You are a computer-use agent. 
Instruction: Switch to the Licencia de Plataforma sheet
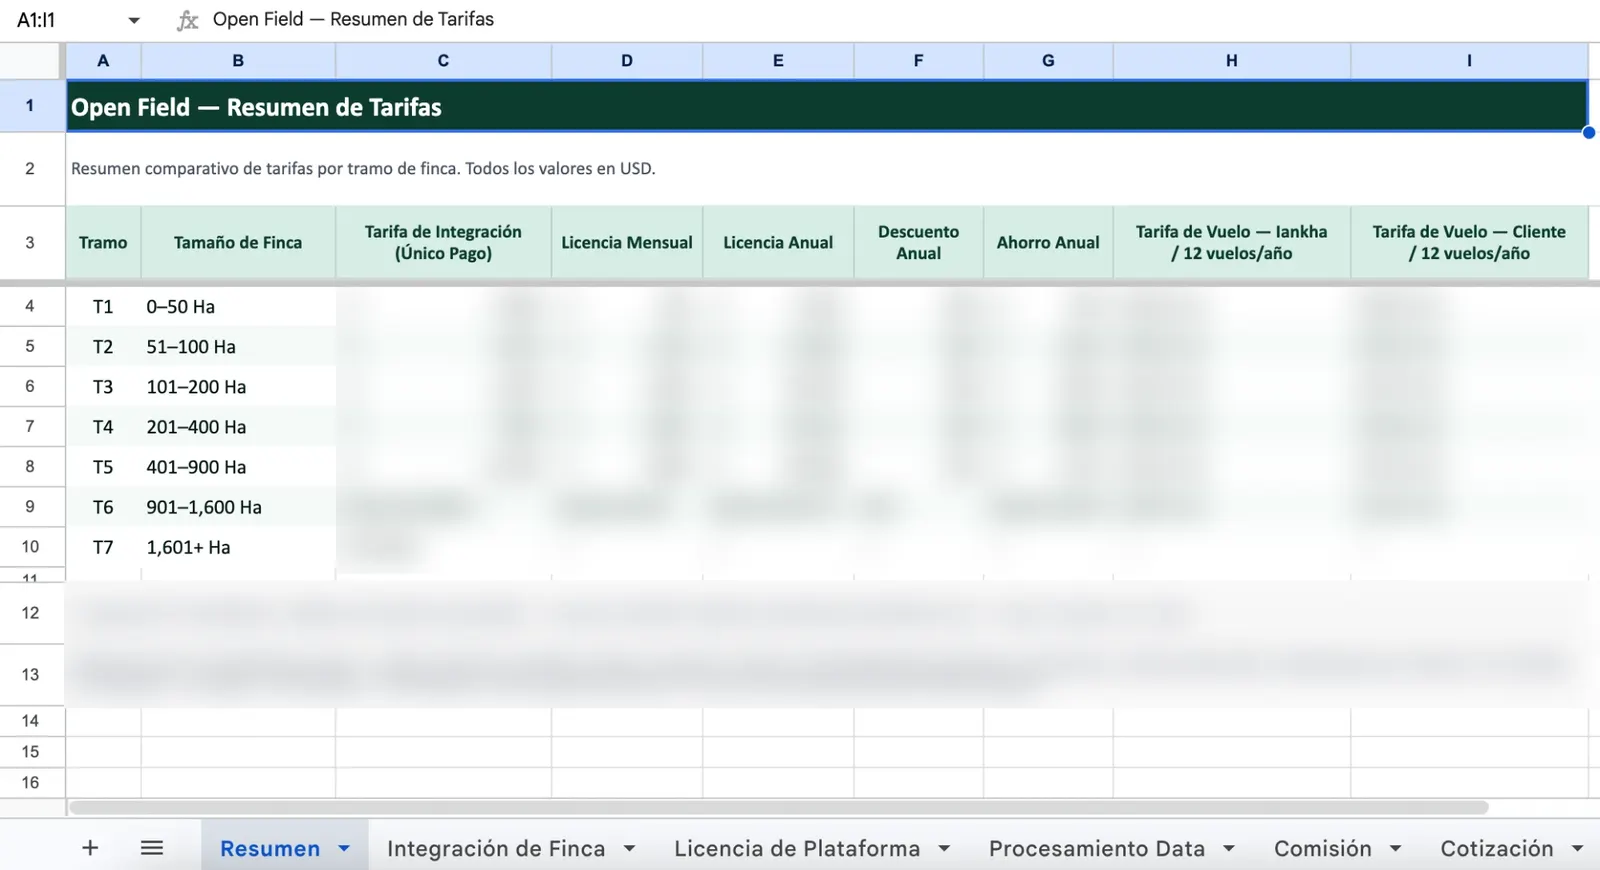pyautogui.click(x=797, y=848)
